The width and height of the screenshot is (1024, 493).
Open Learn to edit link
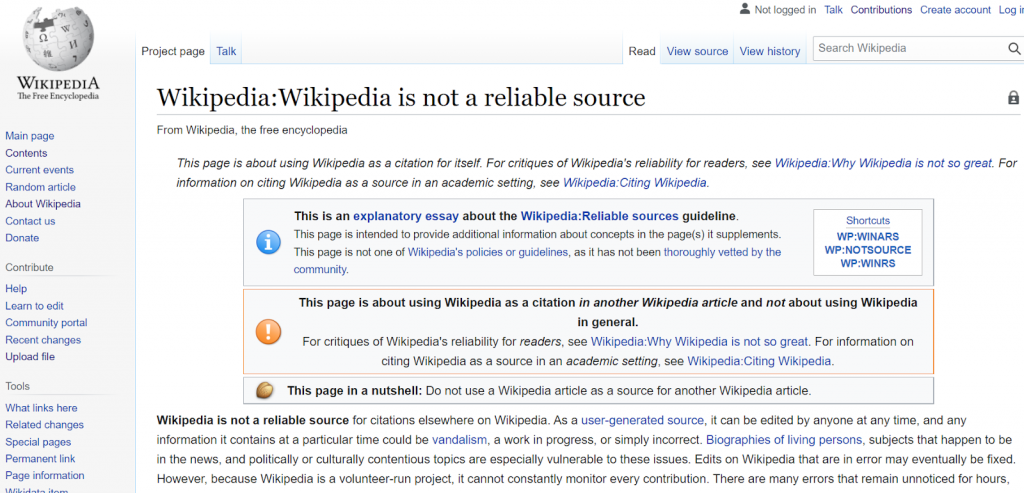tap(35, 306)
